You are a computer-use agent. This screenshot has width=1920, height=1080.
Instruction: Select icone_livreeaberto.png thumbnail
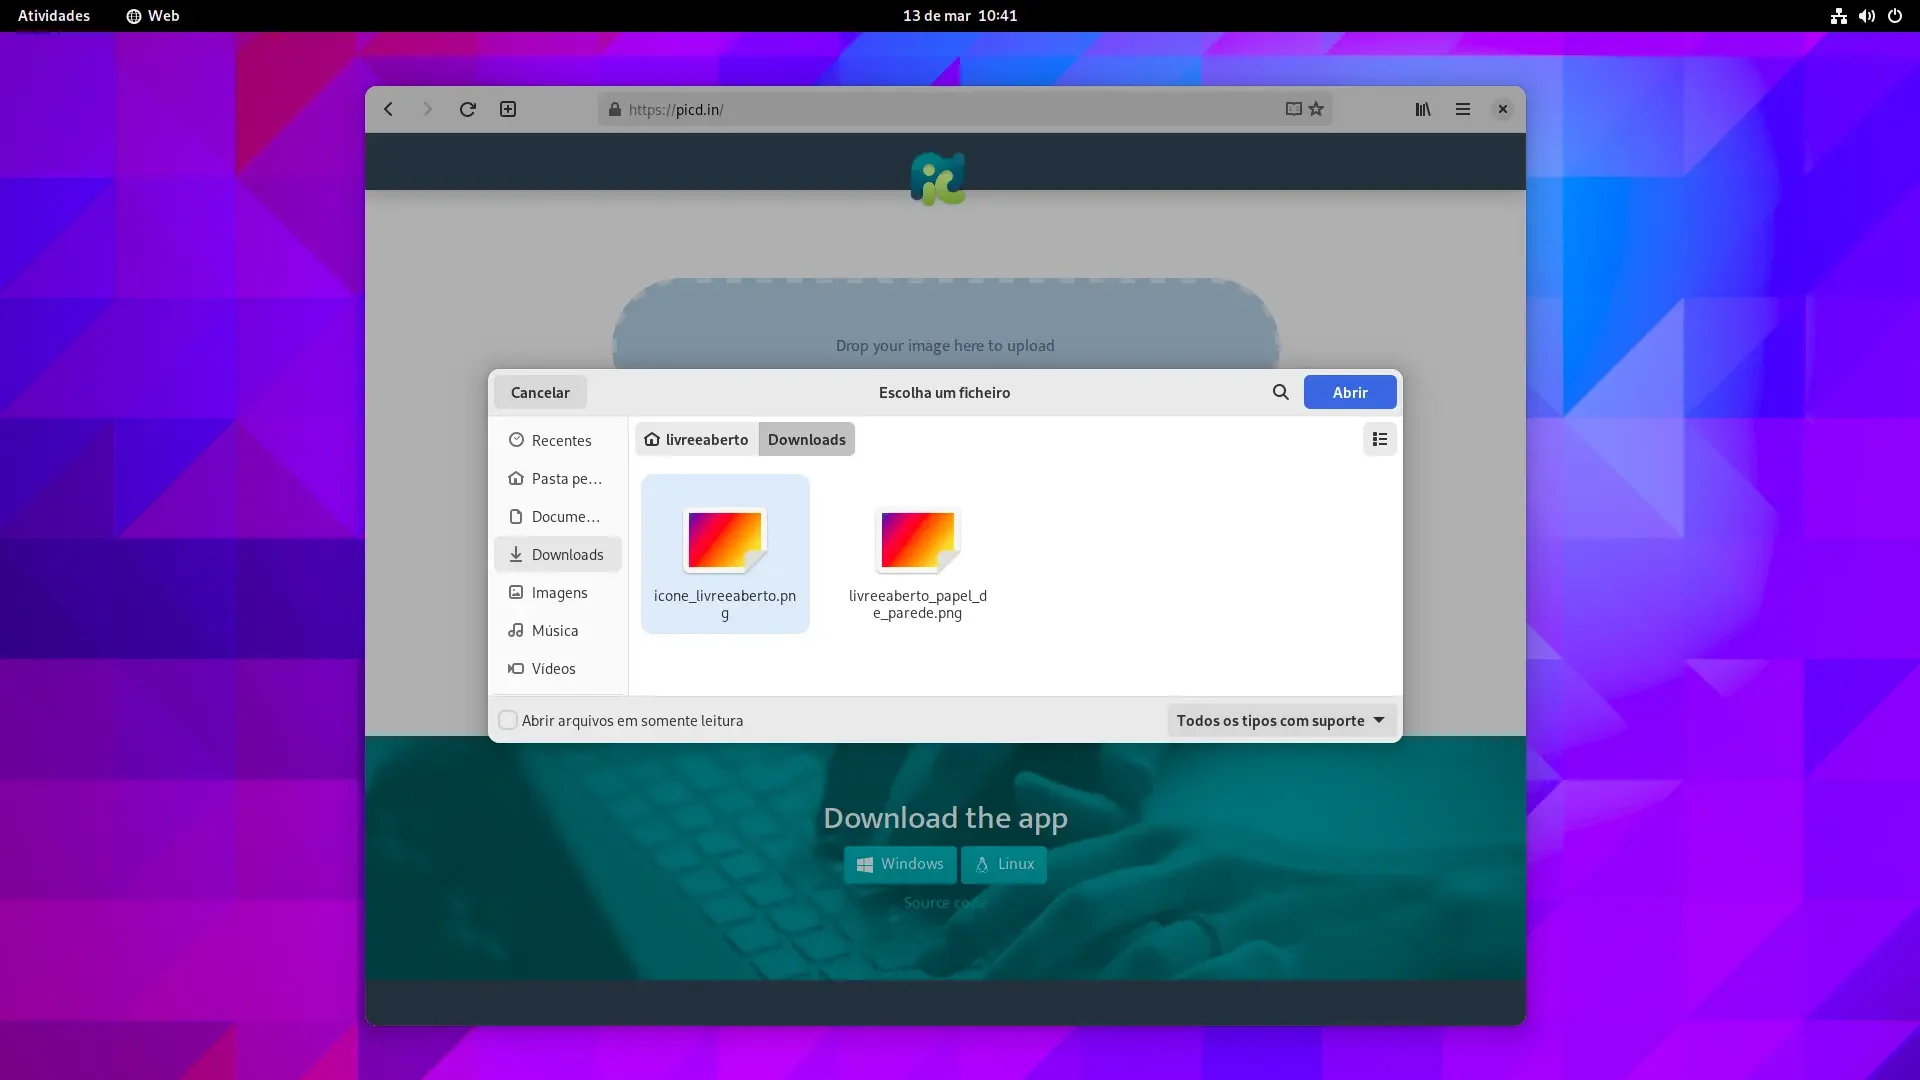[725, 540]
